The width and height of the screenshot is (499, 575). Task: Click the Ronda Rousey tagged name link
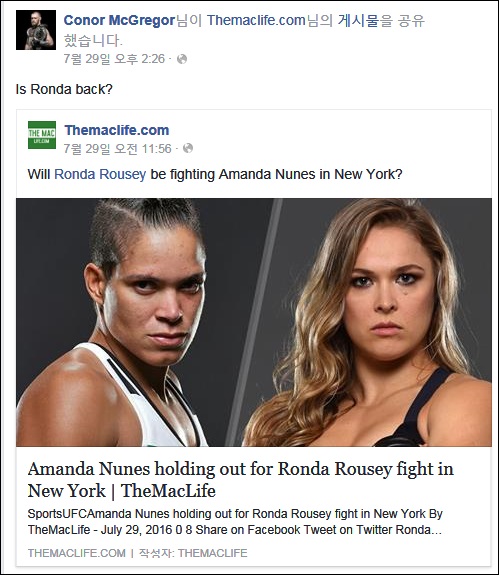(x=100, y=174)
